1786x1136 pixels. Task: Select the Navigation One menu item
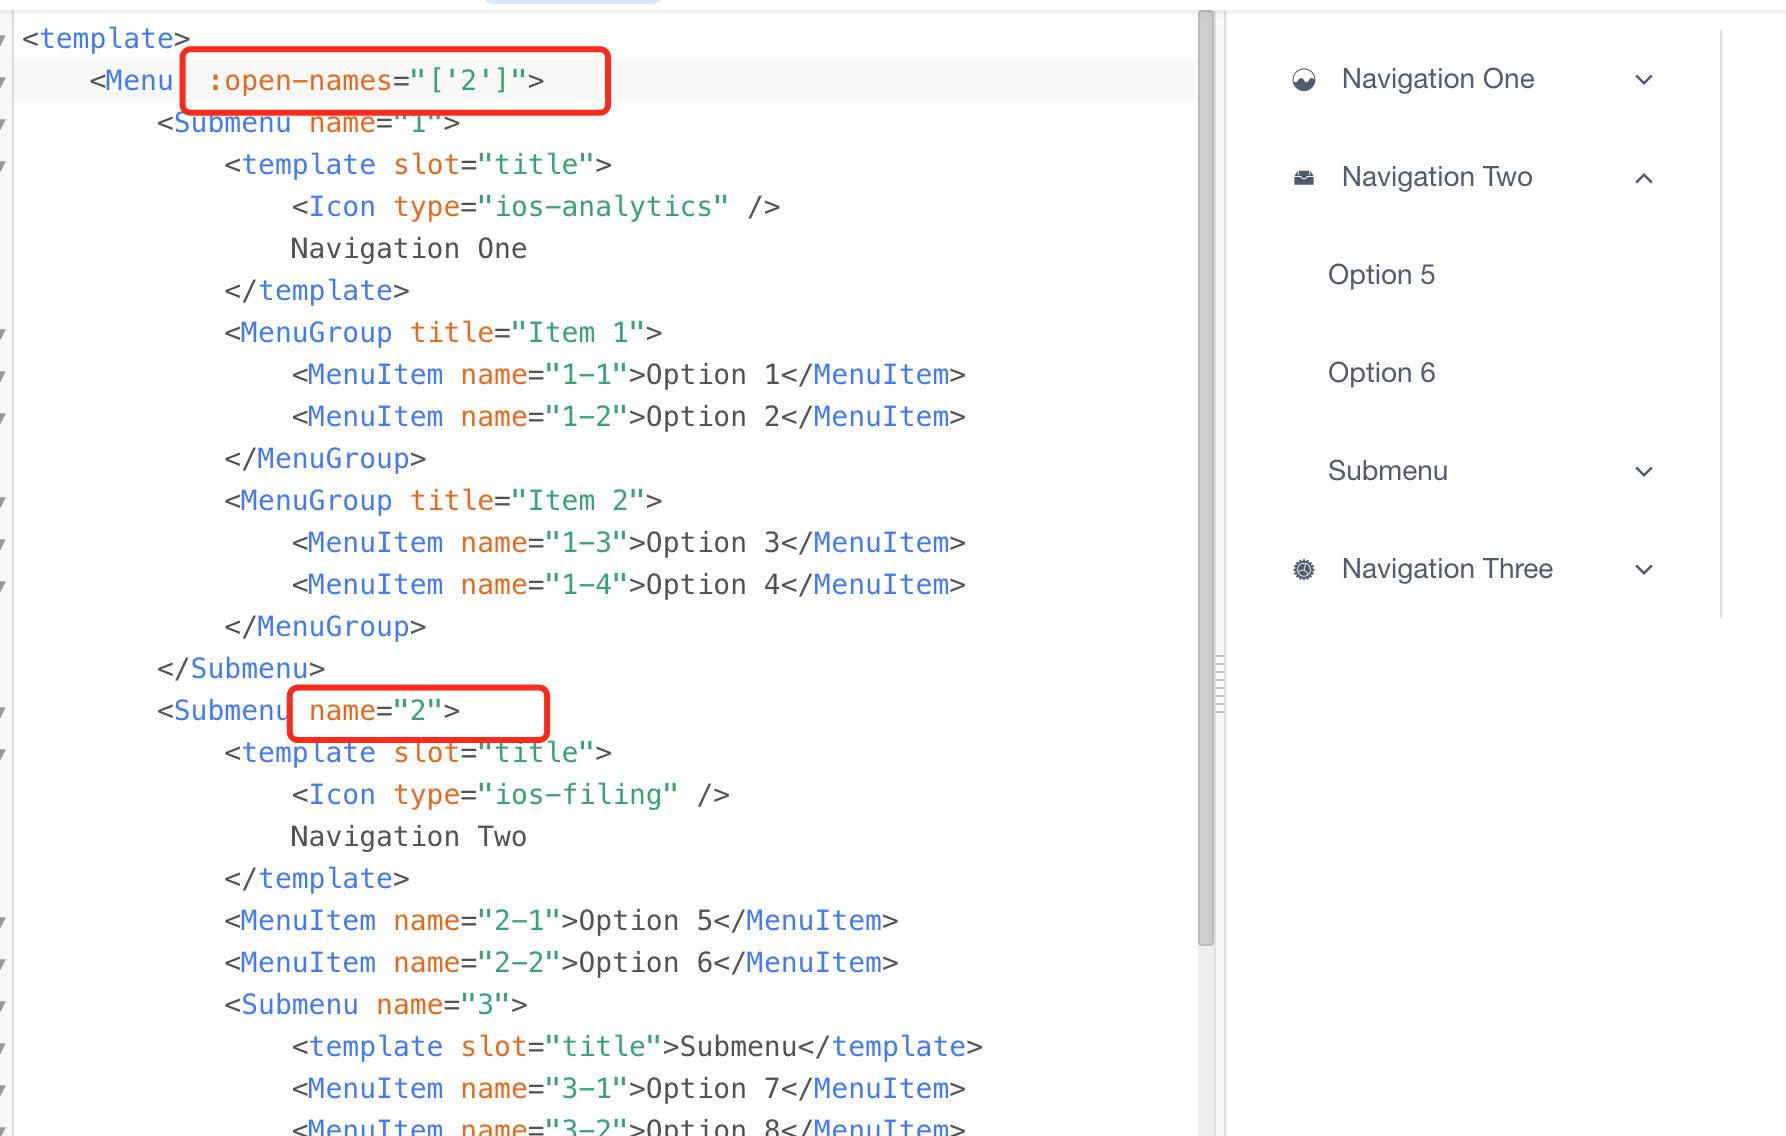(1438, 79)
